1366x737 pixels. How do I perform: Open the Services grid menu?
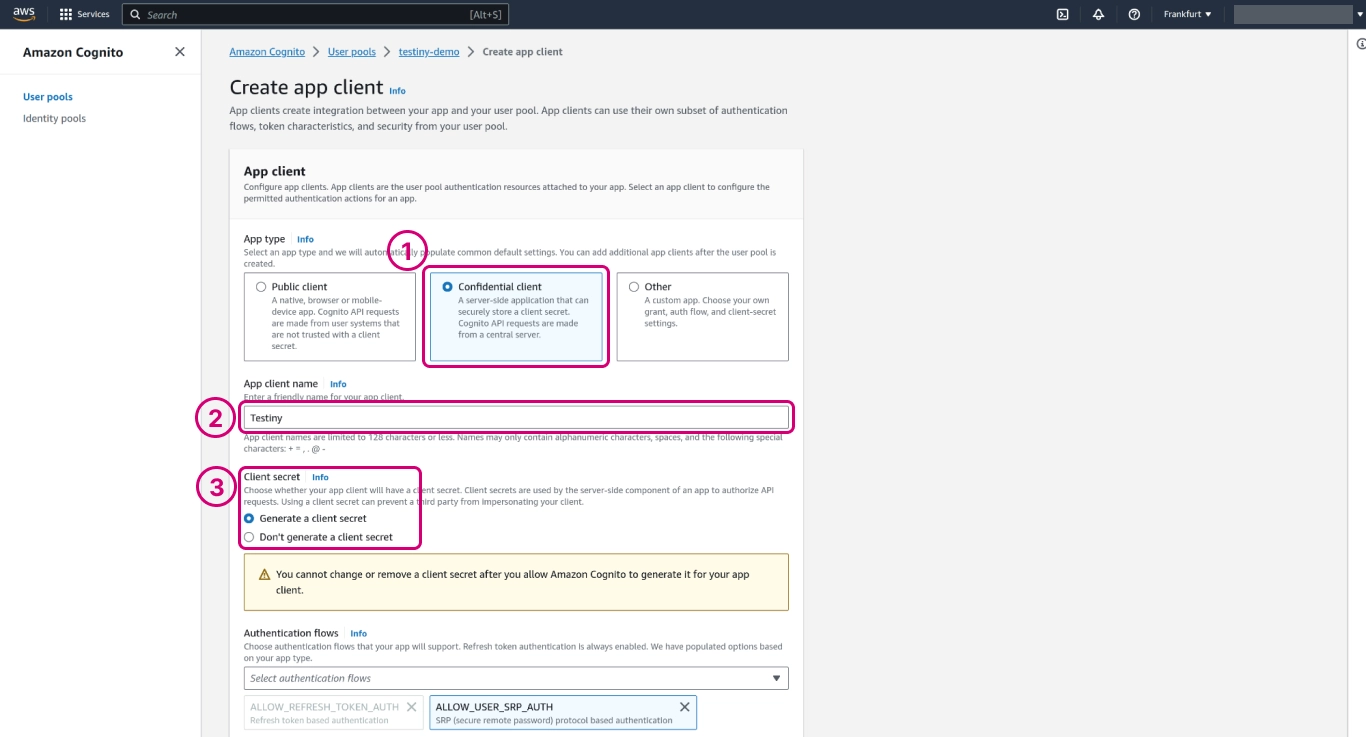point(84,15)
